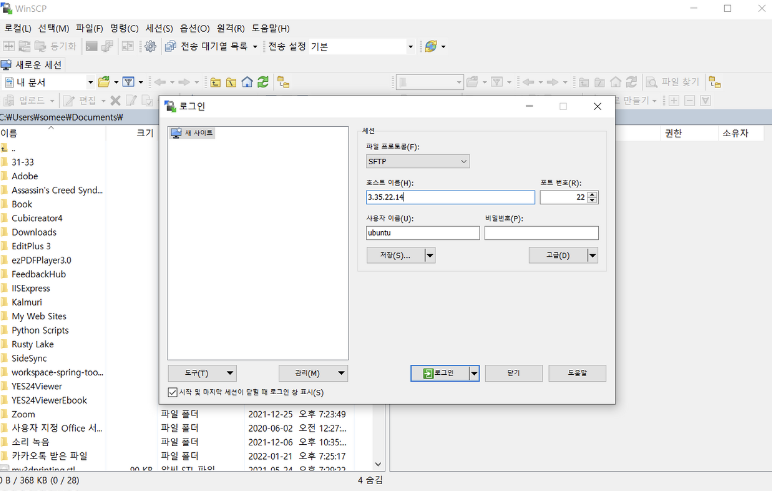This screenshot has width=772, height=491.
Task: Click local panel scrollbar down arrow
Action: [378, 464]
